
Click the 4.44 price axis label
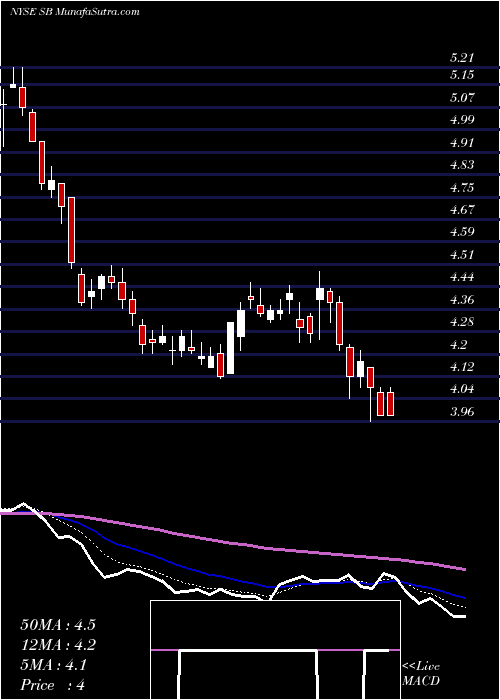pos(462,277)
